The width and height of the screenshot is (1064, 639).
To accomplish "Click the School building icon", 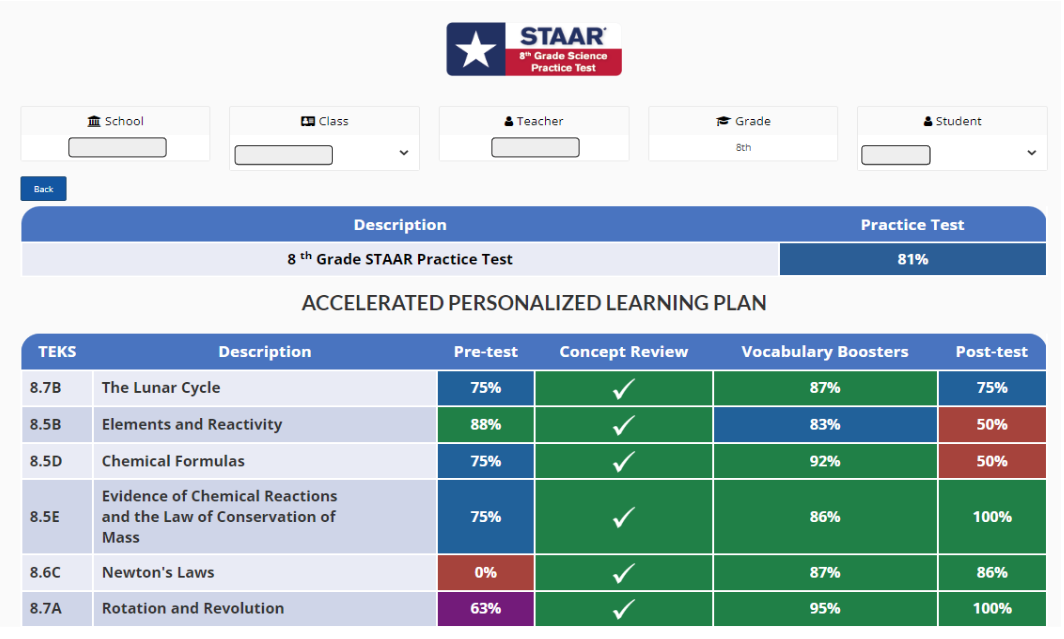I will coord(95,121).
